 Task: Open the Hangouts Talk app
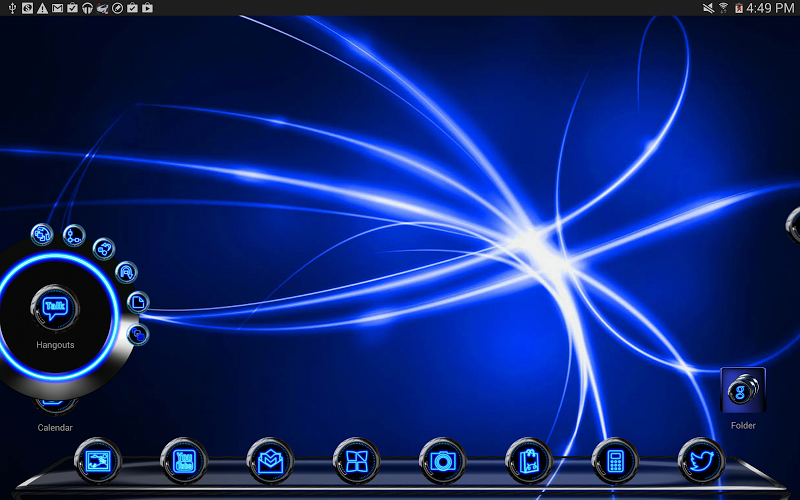click(55, 306)
